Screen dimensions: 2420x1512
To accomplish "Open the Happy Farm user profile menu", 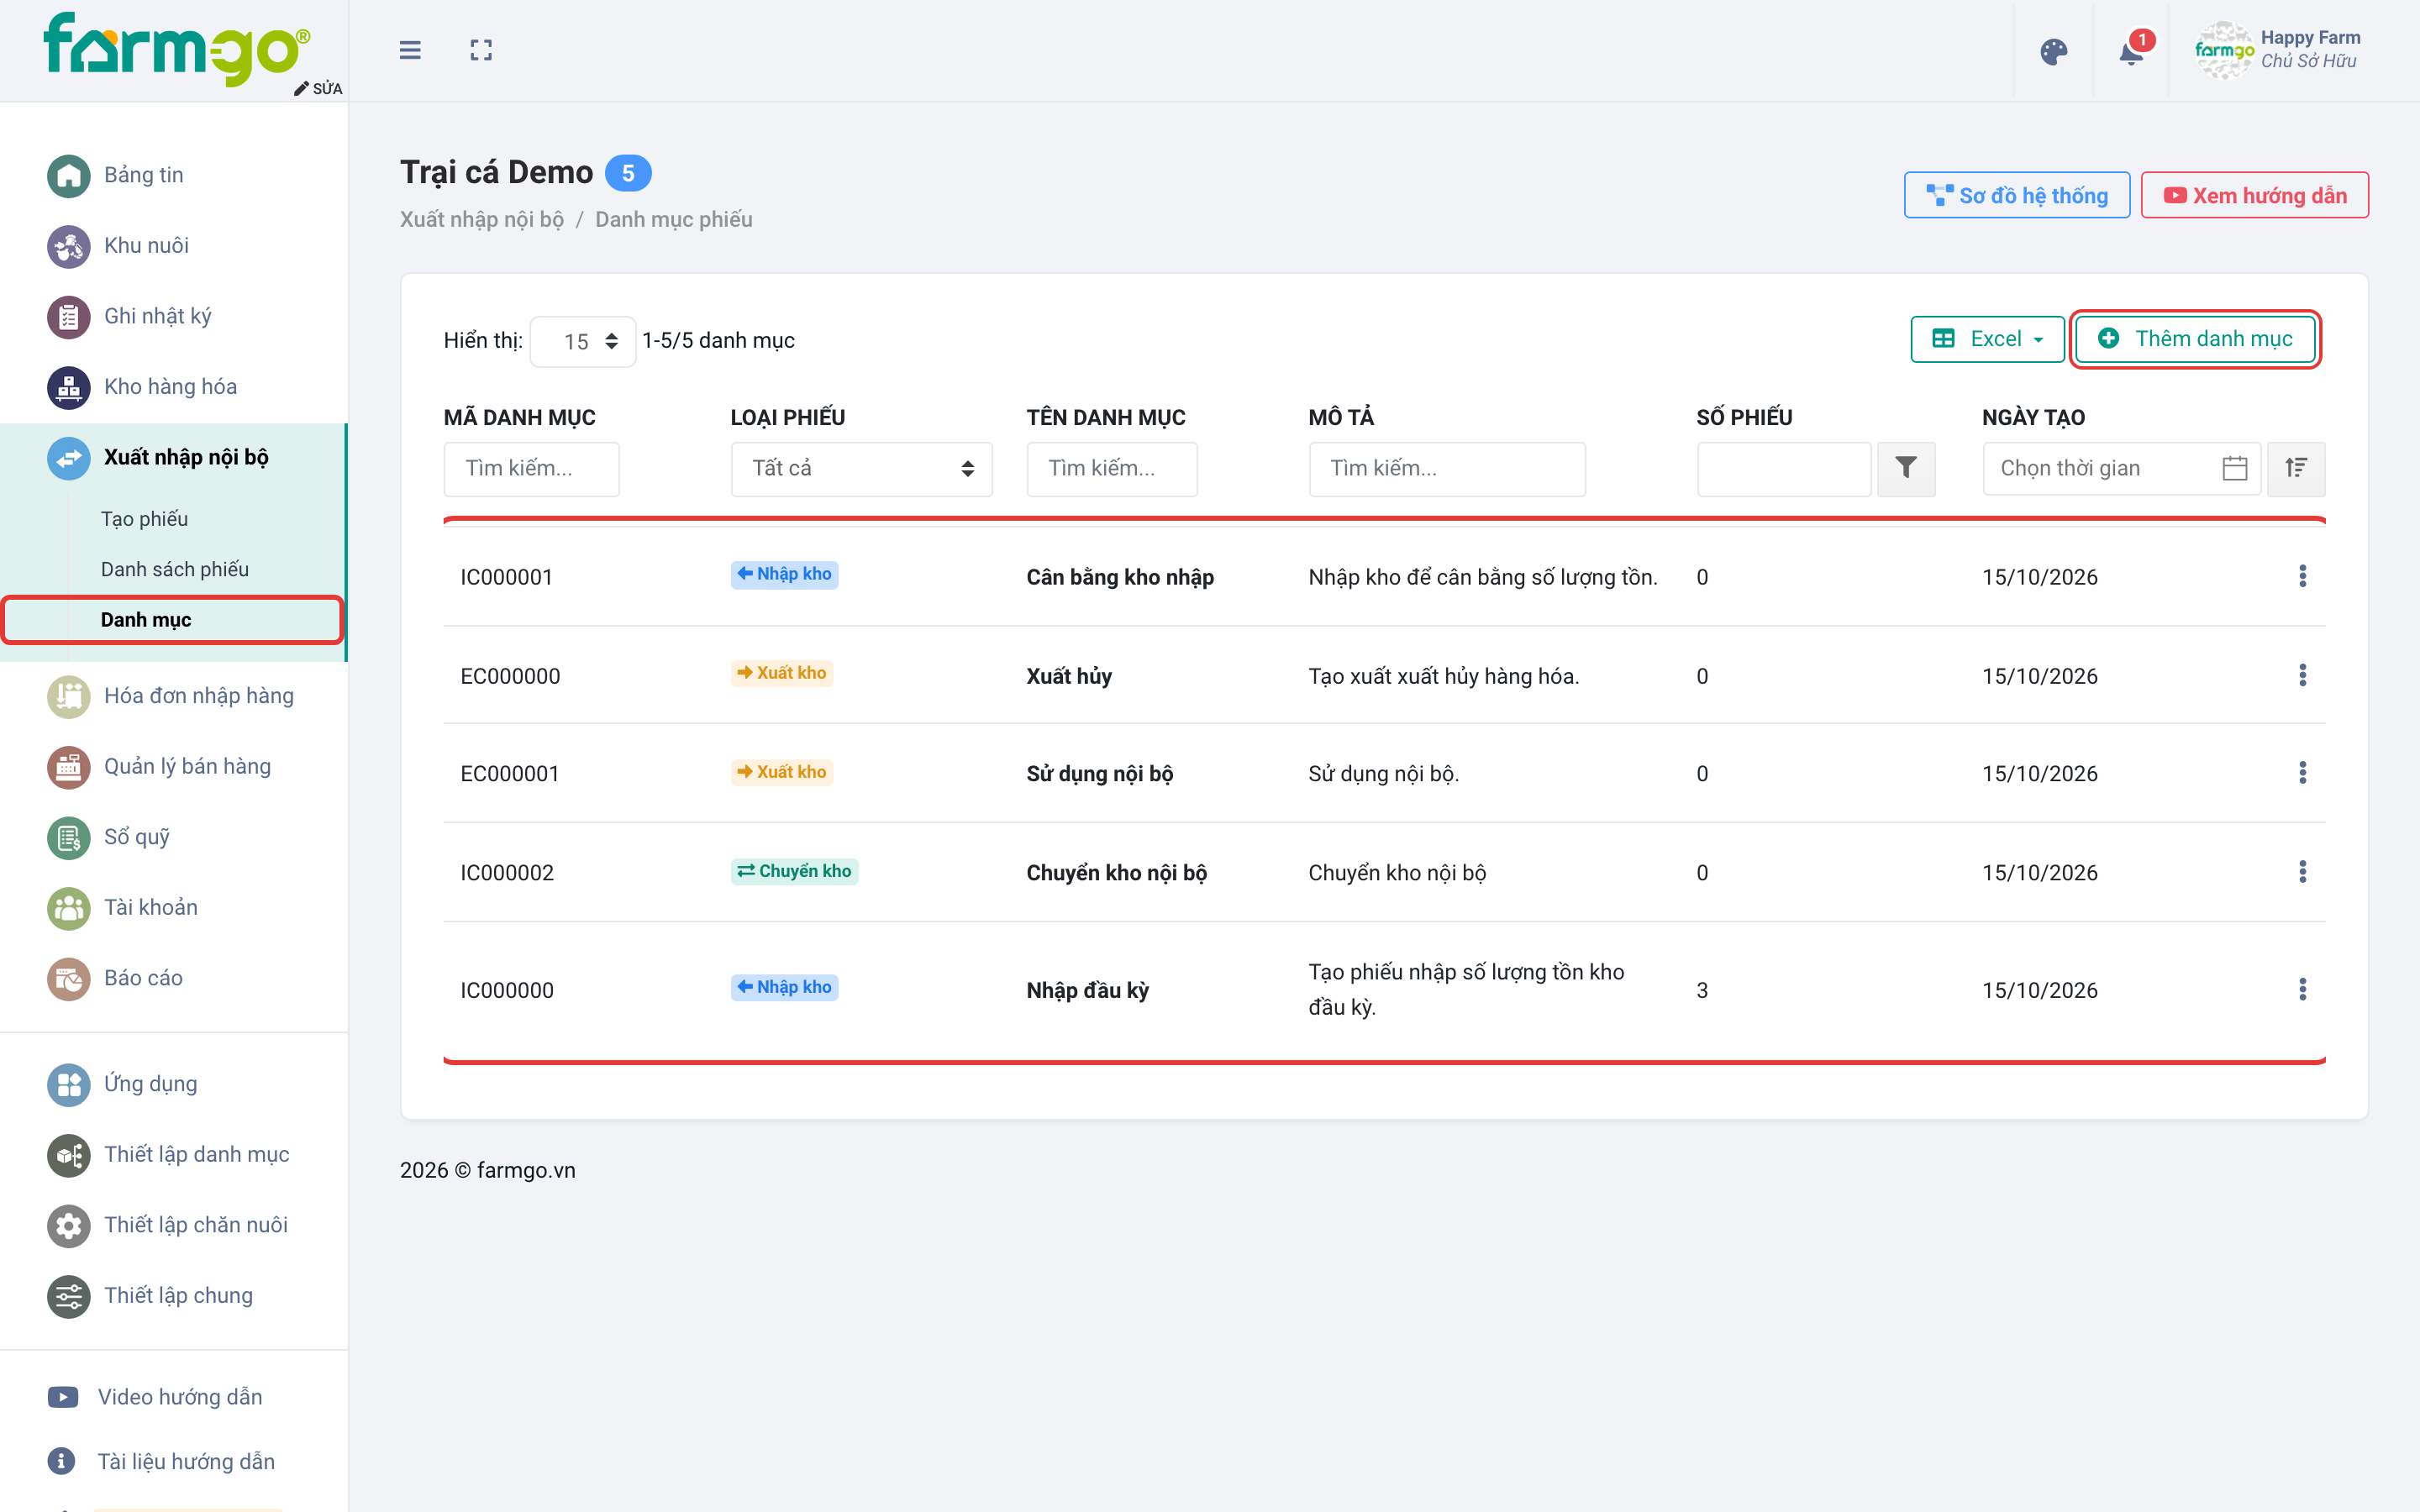I will click(x=2278, y=50).
